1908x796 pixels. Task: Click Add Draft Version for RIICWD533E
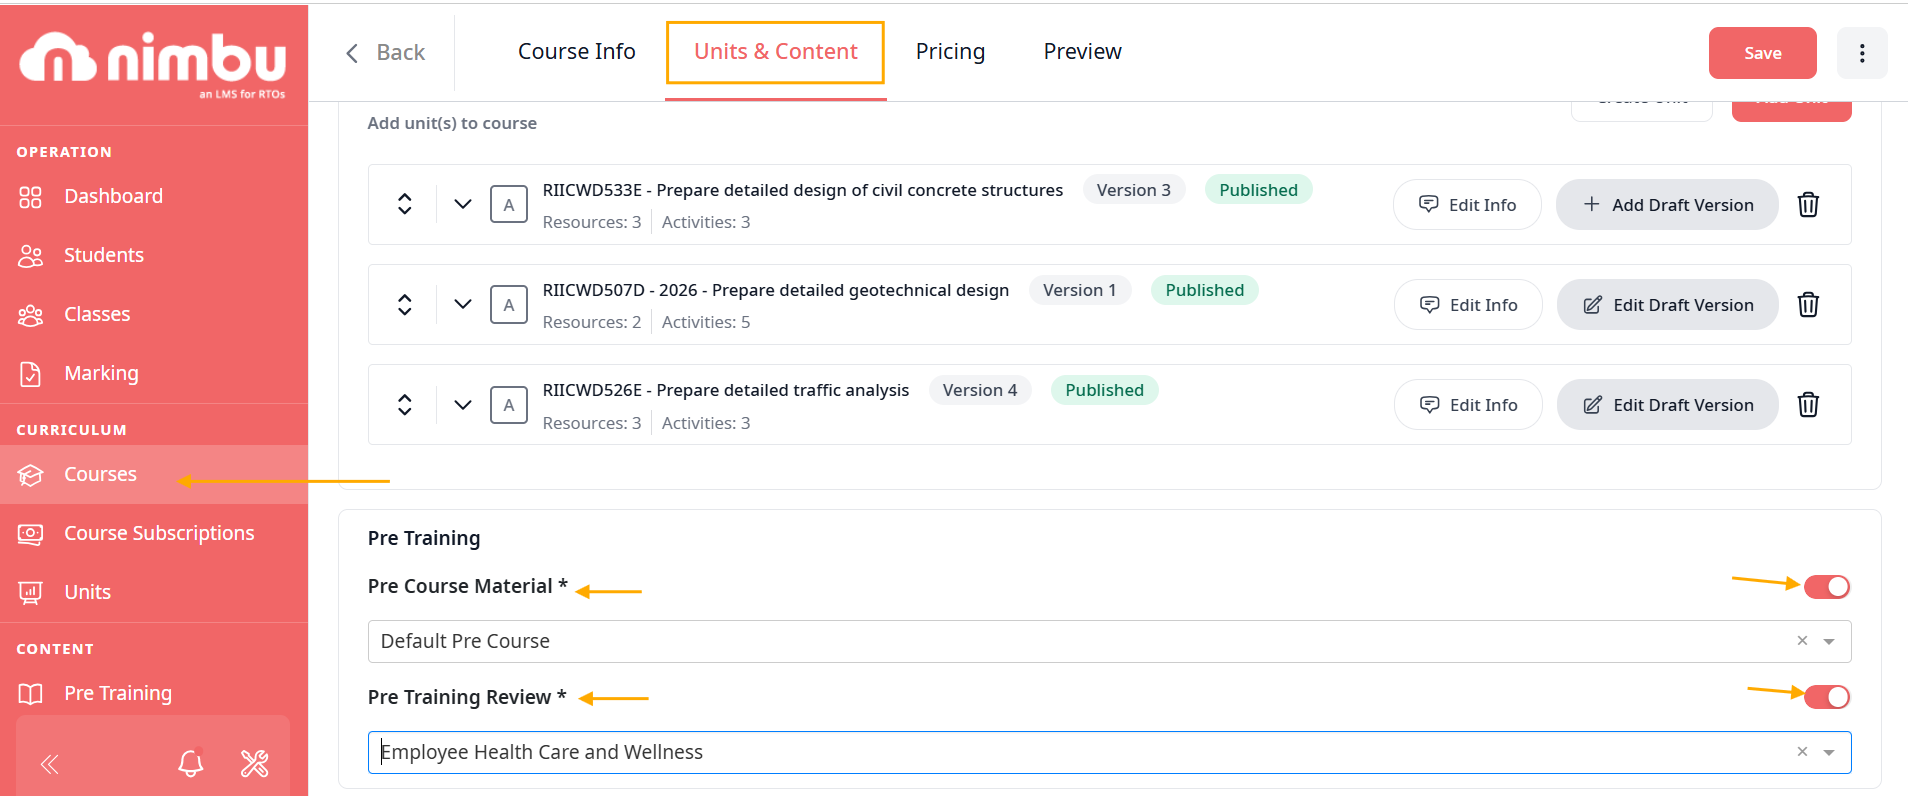point(1667,205)
